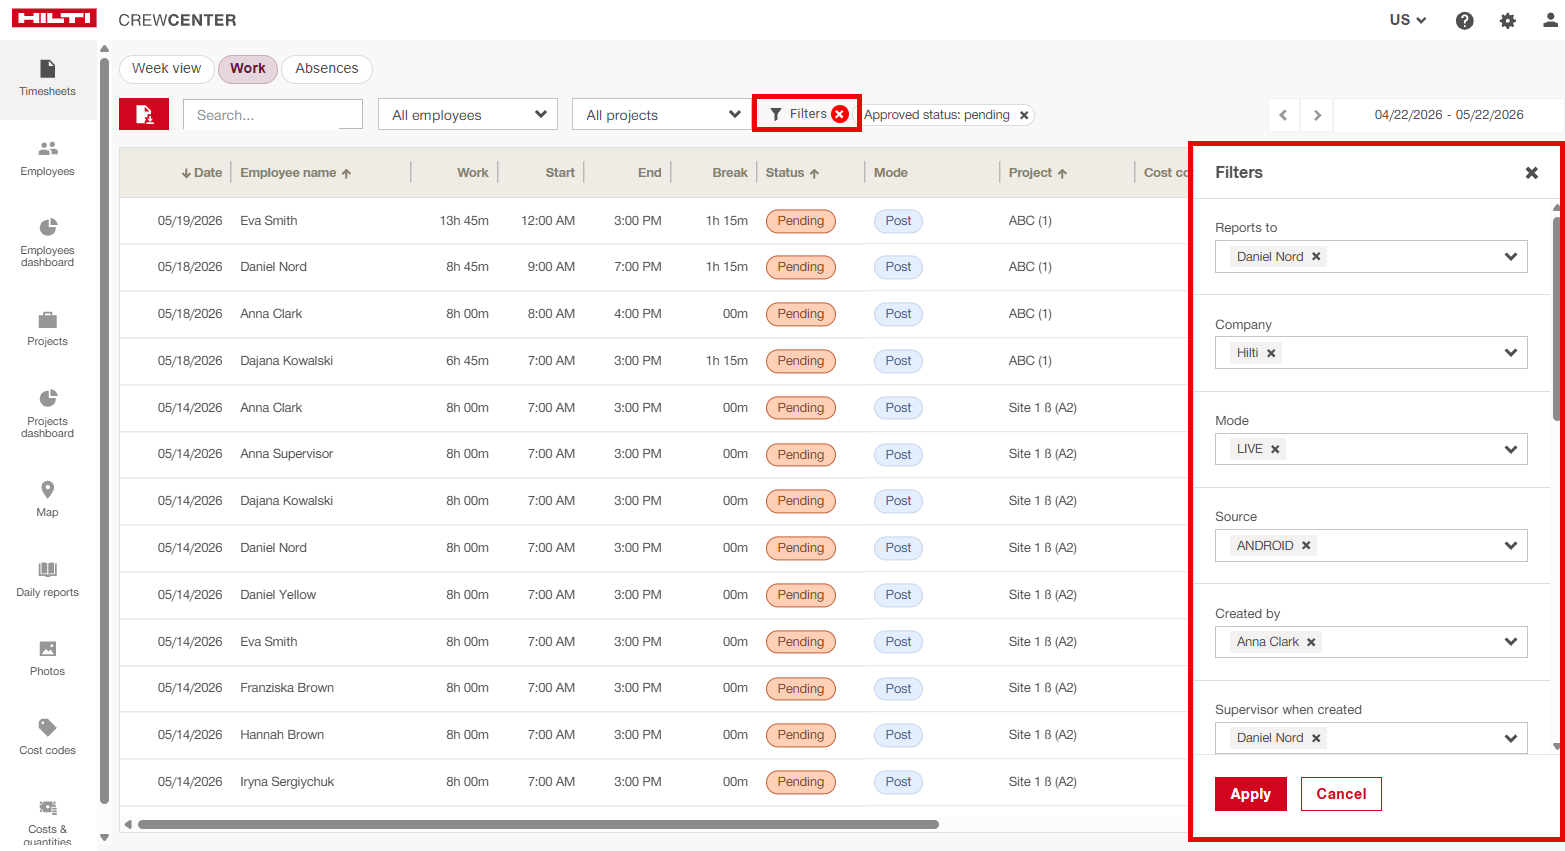This screenshot has height=851, width=1565.
Task: Select the Work tab
Action: [248, 69]
